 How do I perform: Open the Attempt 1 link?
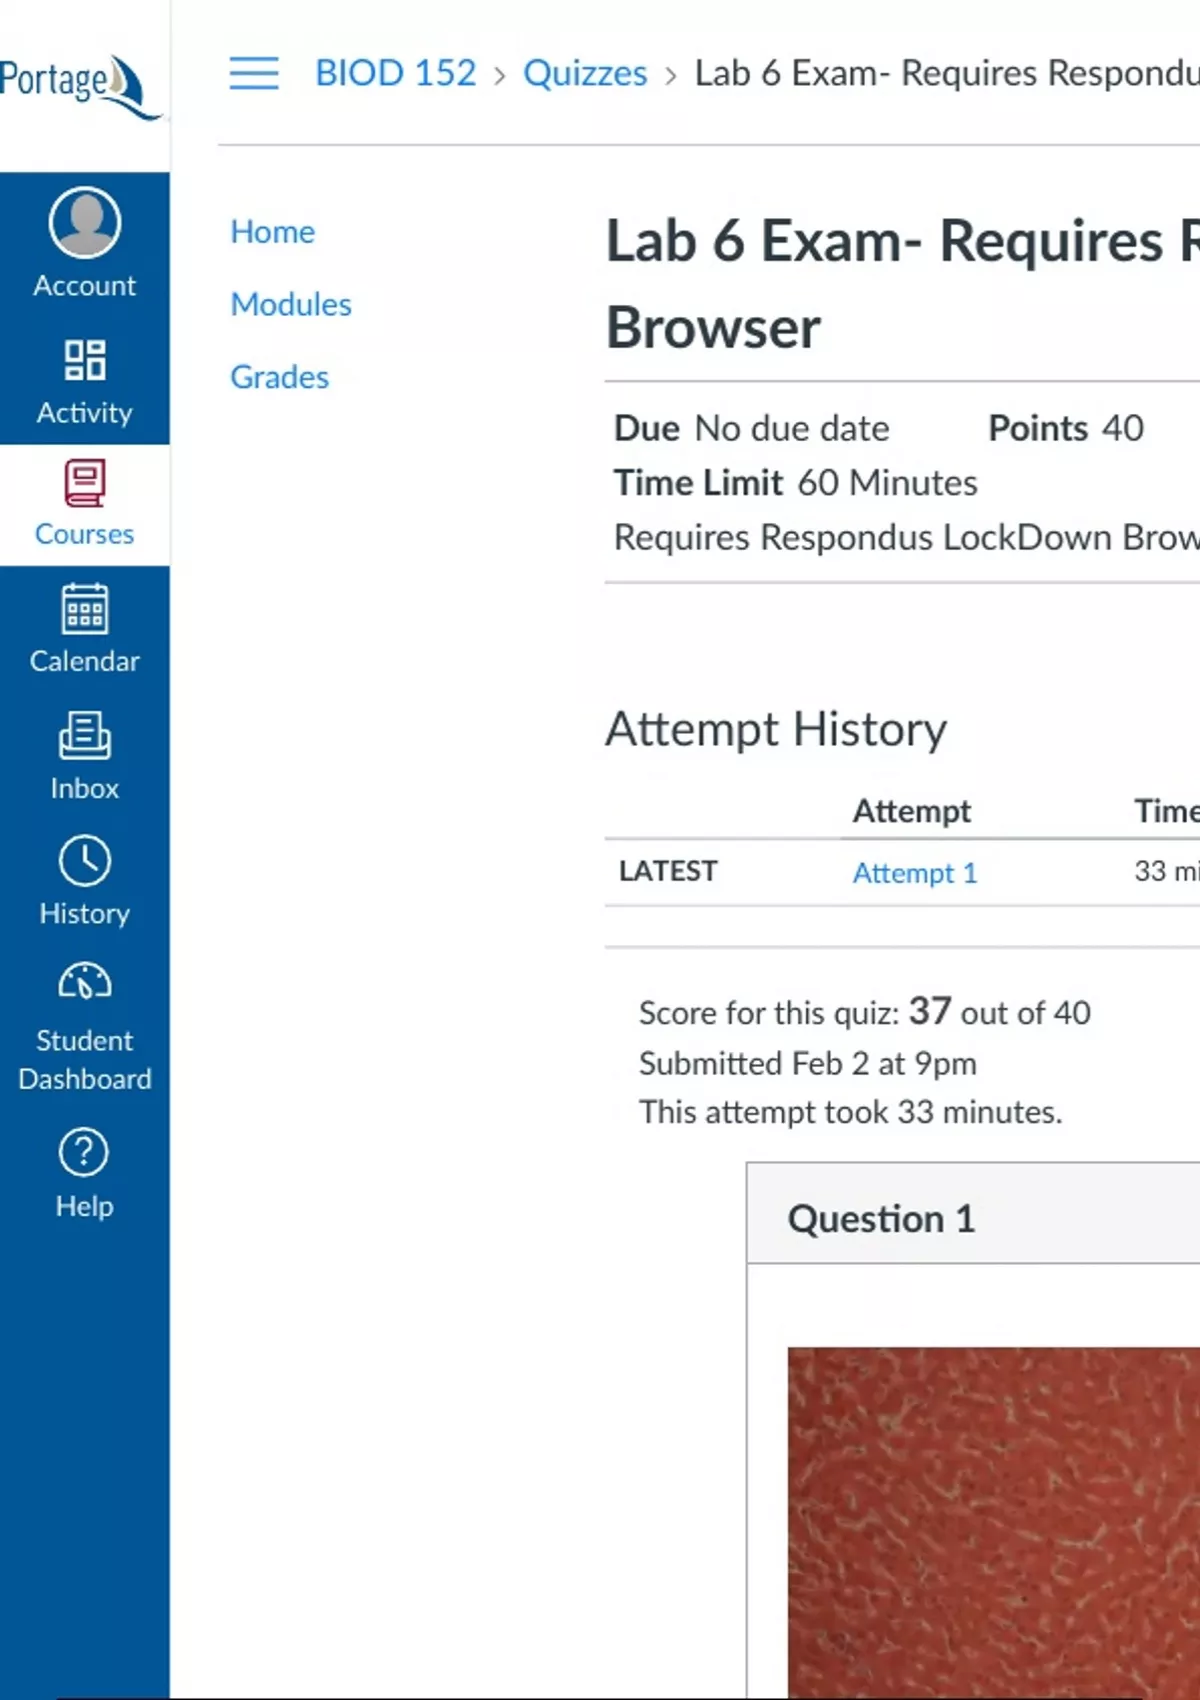(914, 873)
